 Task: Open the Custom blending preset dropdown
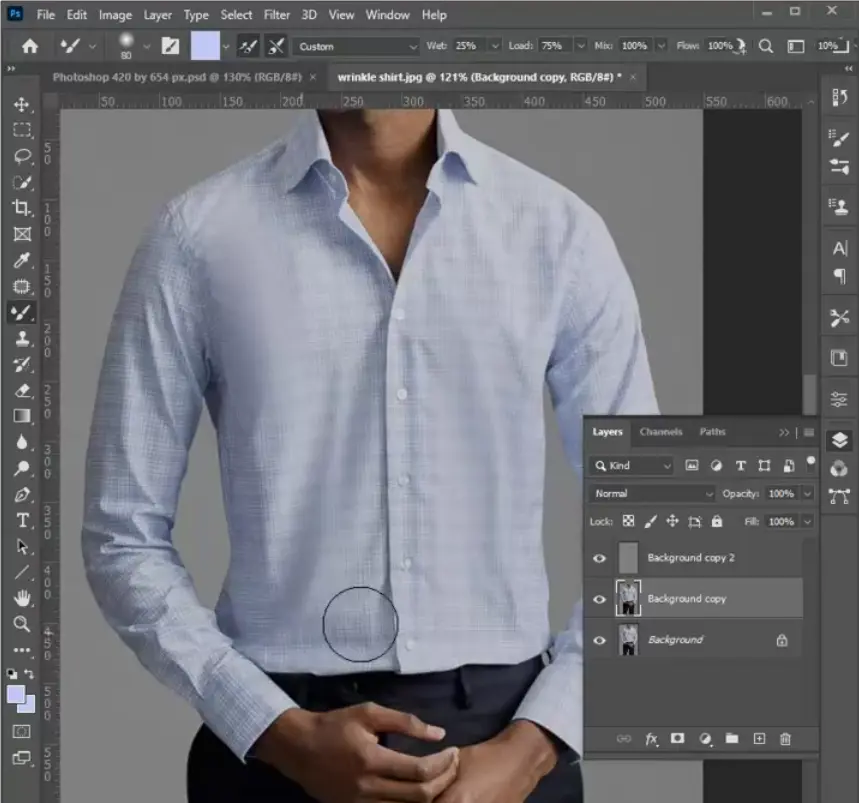click(x=357, y=47)
